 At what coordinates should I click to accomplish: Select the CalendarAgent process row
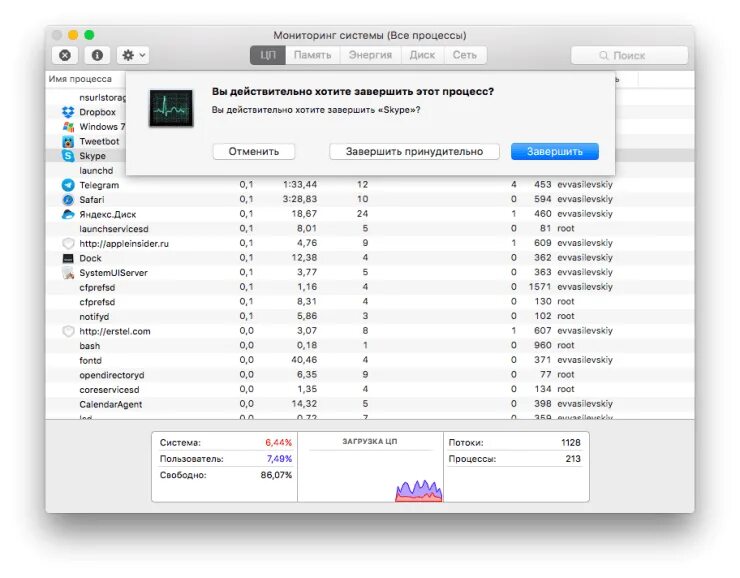(x=370, y=404)
